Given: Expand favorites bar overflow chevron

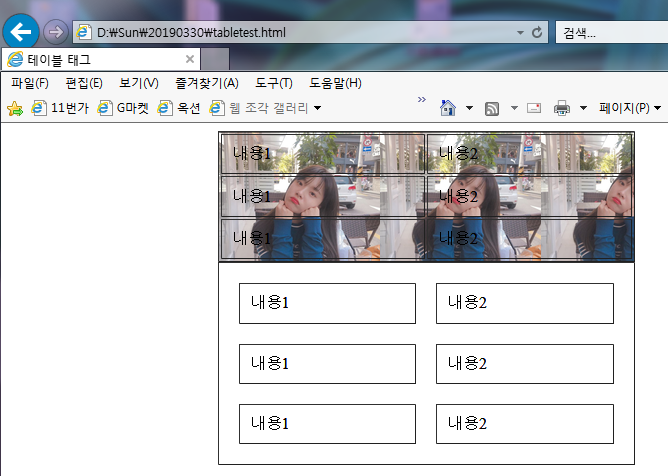Looking at the screenshot, I should 422,99.
